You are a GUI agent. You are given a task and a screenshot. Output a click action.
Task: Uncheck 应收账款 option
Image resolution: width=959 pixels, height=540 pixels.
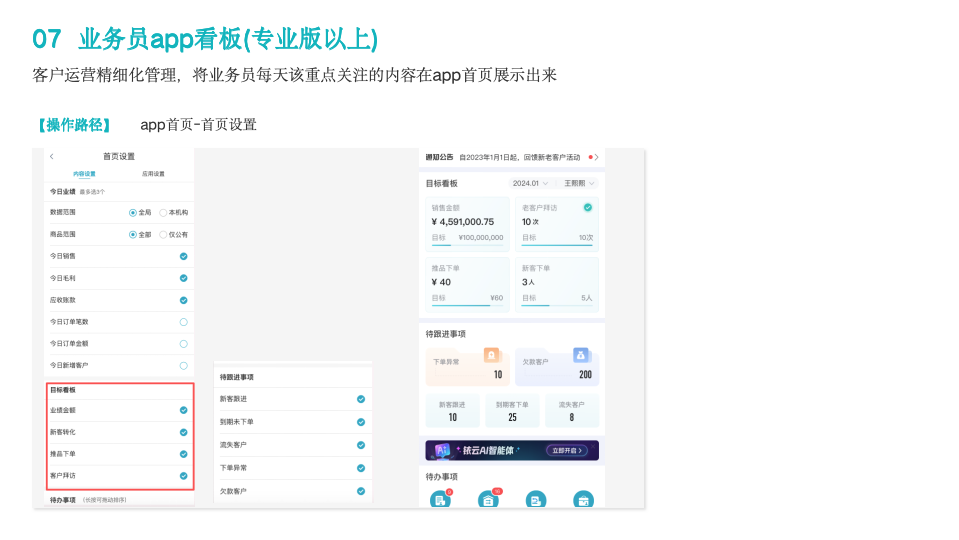183,300
